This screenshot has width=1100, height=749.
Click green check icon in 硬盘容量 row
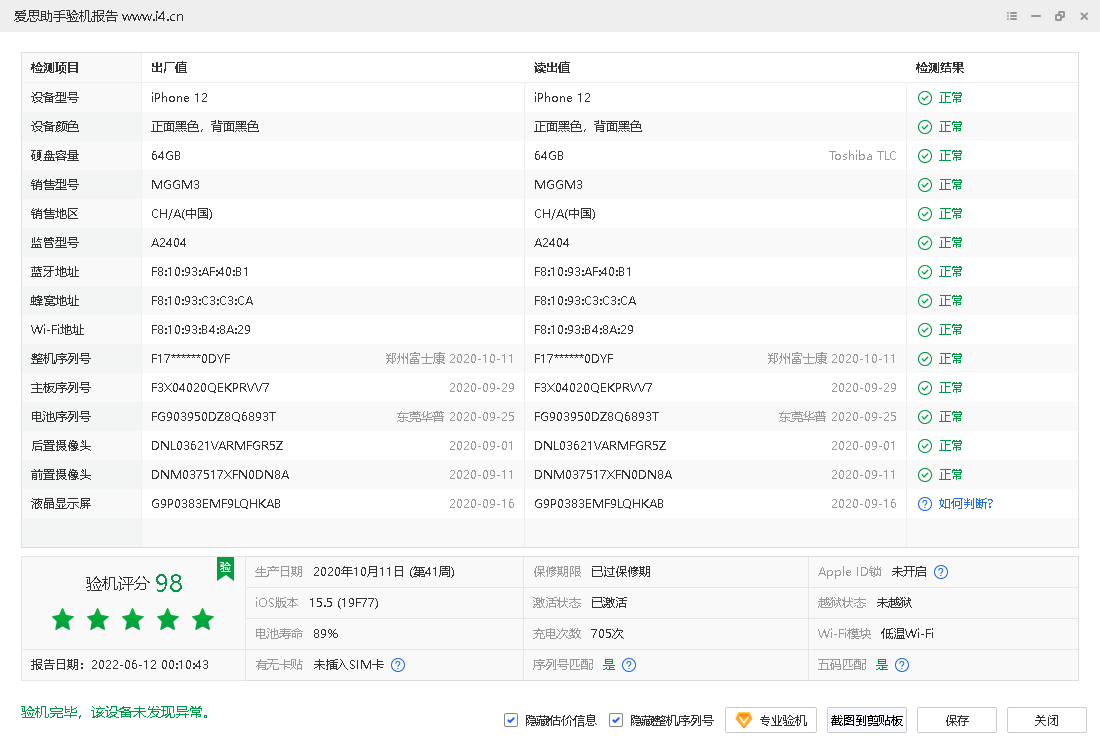(x=925, y=156)
